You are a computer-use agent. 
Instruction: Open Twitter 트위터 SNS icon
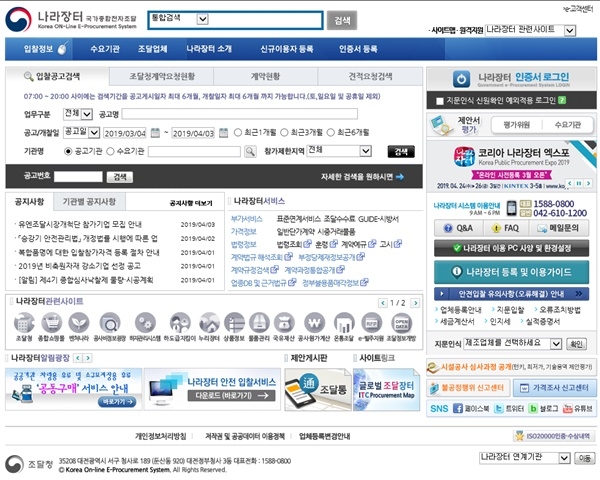[499, 408]
